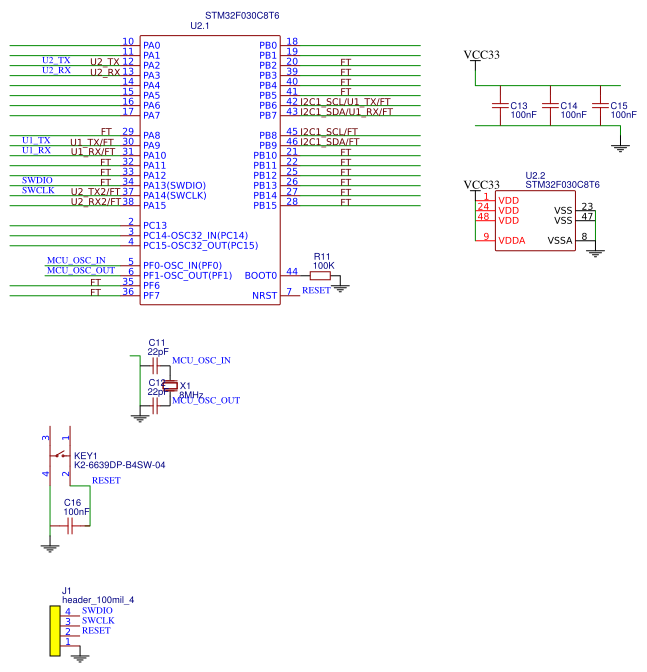Select the SWDIO net label on J1 header

(x=97, y=610)
